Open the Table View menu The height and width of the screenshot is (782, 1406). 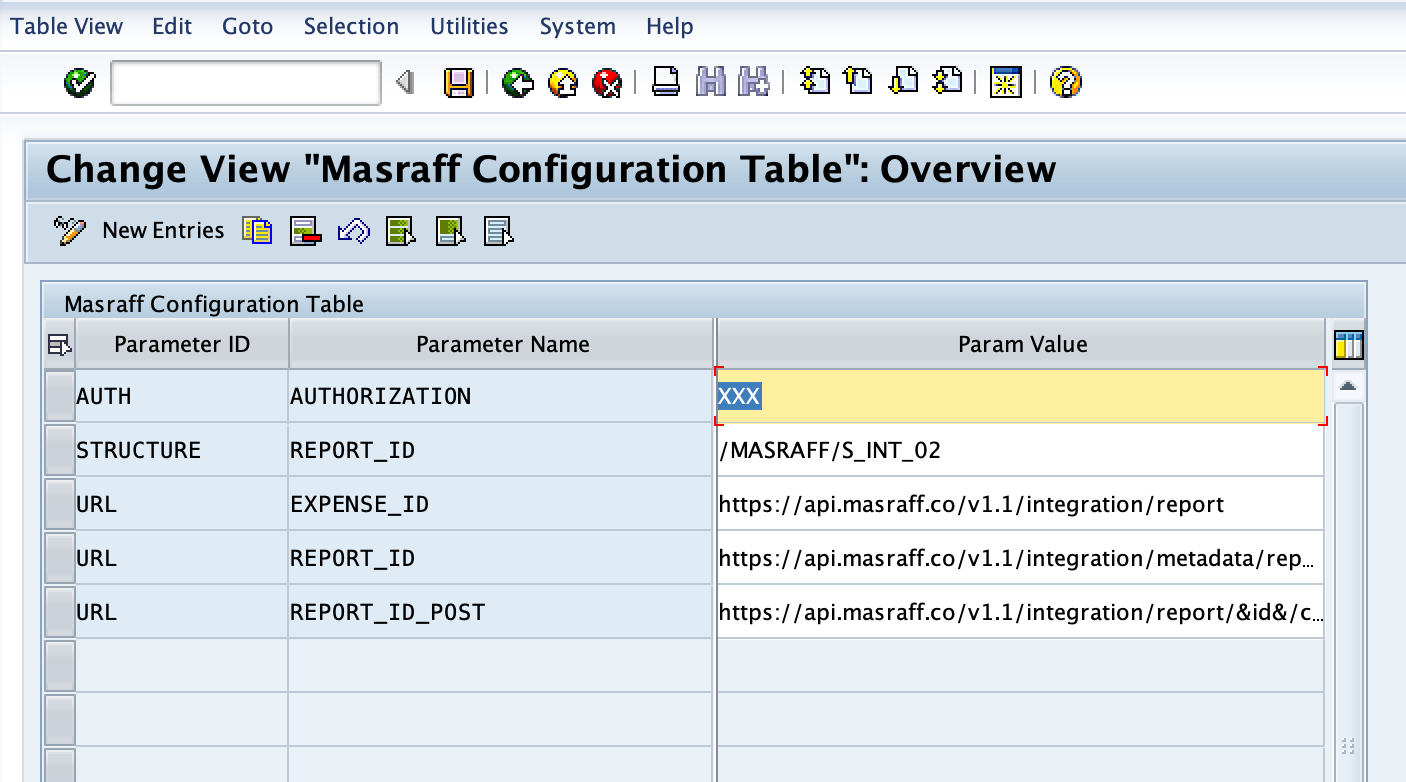(67, 27)
